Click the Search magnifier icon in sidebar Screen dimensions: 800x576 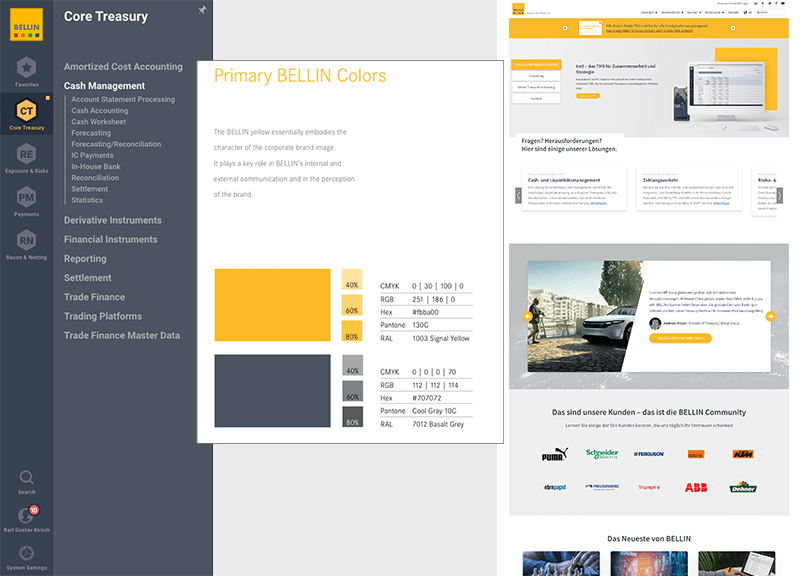tap(26, 478)
